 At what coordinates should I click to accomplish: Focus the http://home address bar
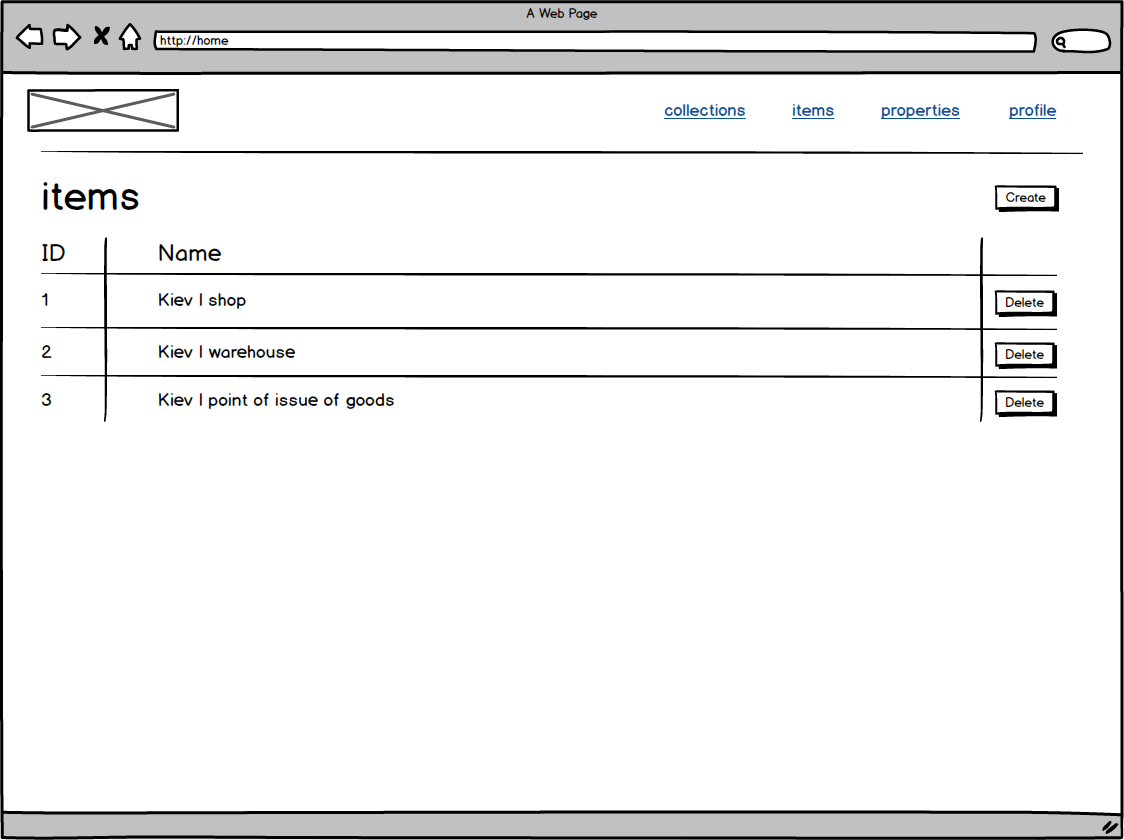click(595, 41)
